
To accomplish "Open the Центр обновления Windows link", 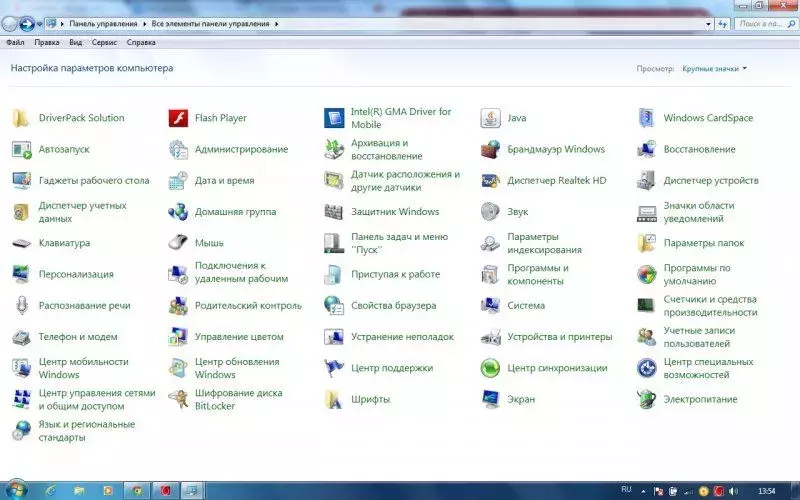I will (237, 368).
